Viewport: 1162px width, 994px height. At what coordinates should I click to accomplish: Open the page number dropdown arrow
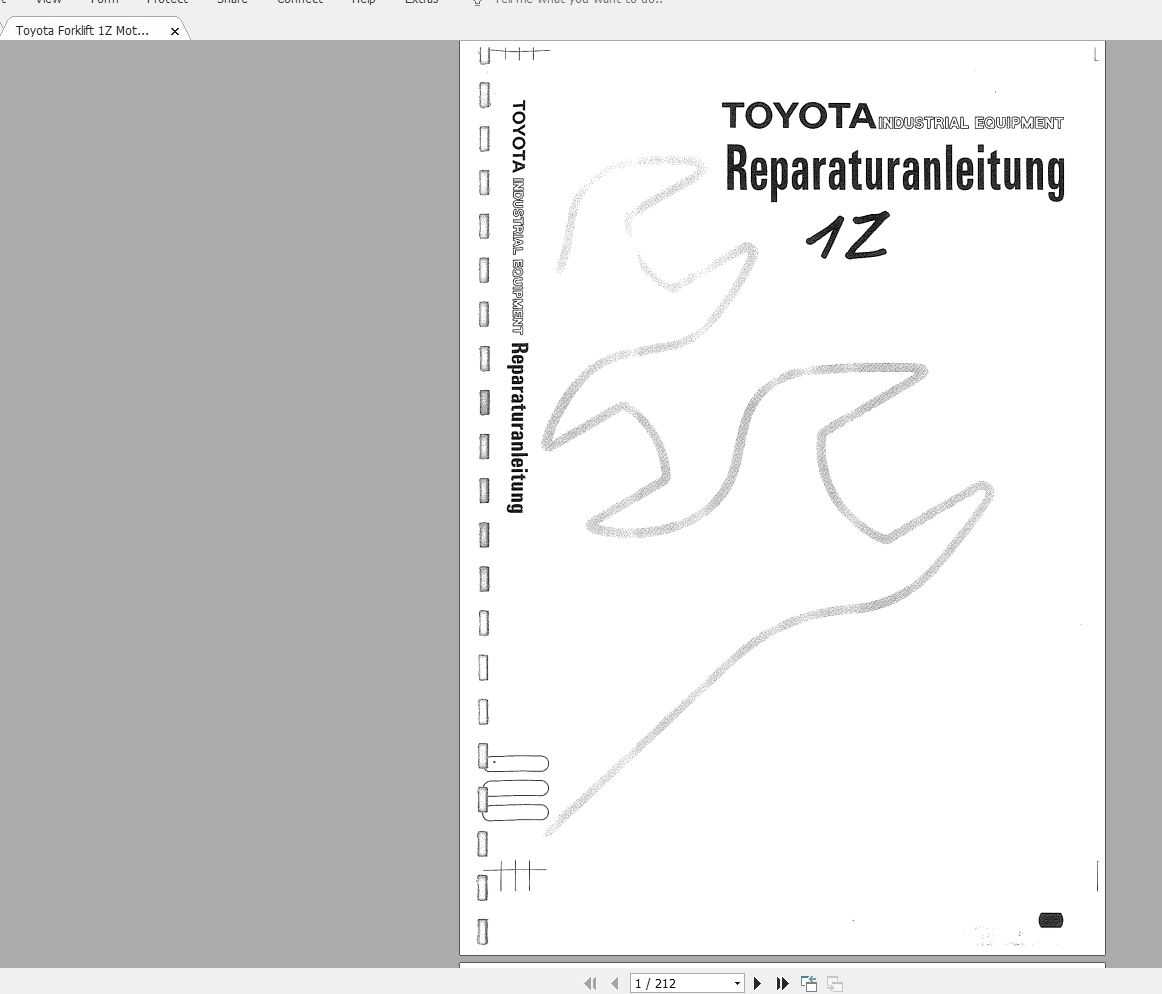tap(736, 983)
